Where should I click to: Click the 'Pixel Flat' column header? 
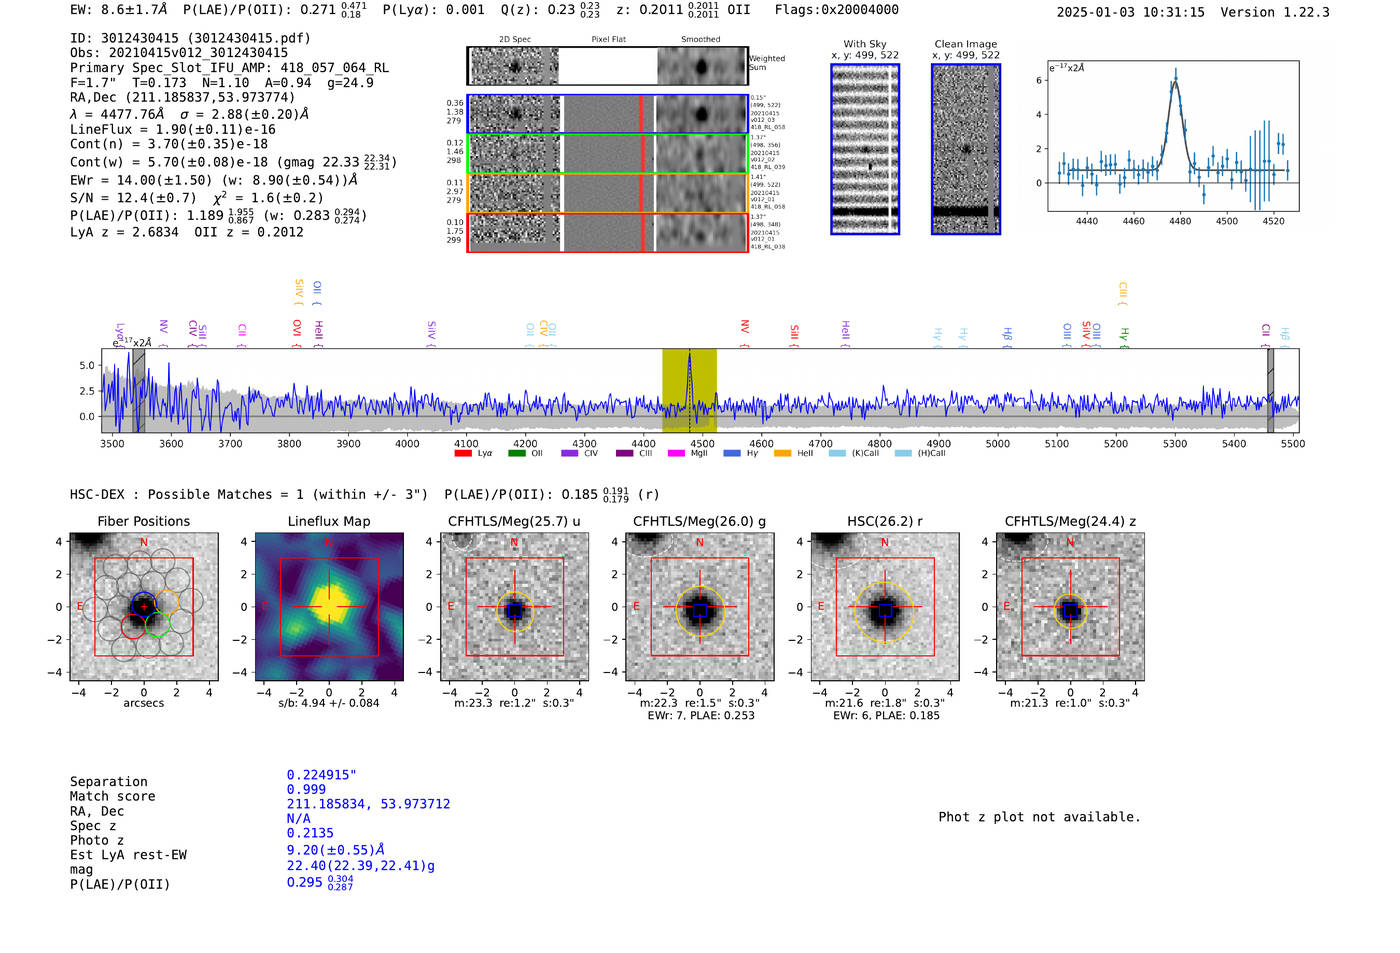click(608, 40)
